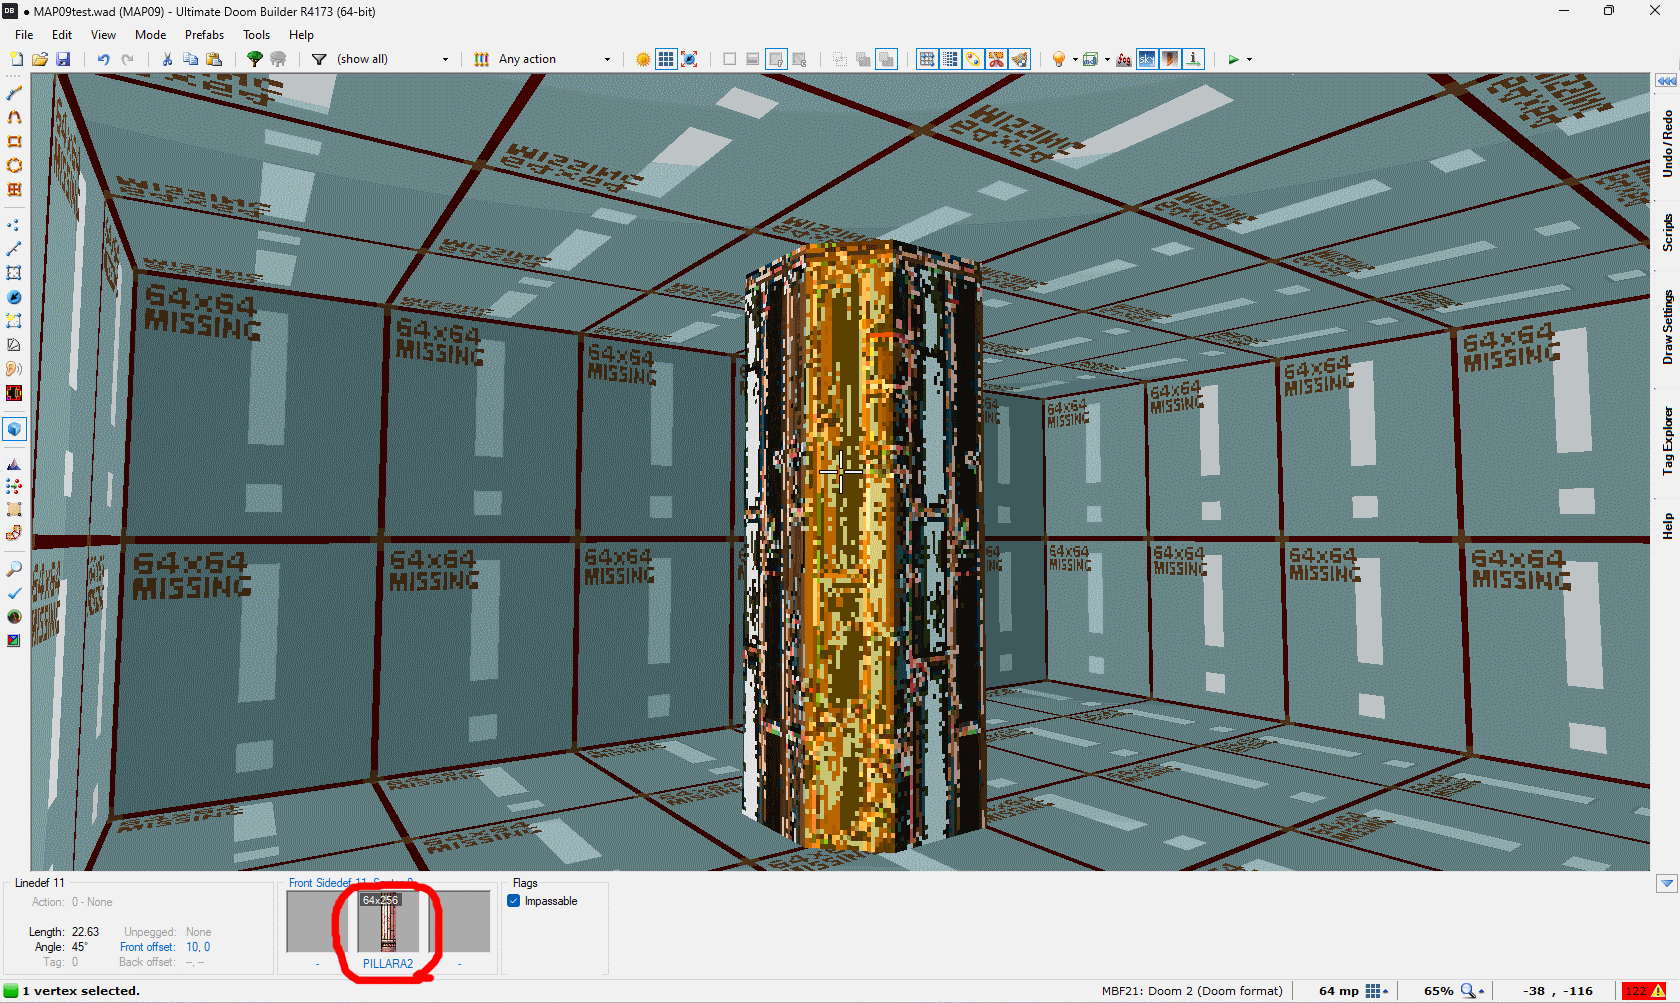
Task: Switch to Sectors mode
Action: click(x=14, y=273)
